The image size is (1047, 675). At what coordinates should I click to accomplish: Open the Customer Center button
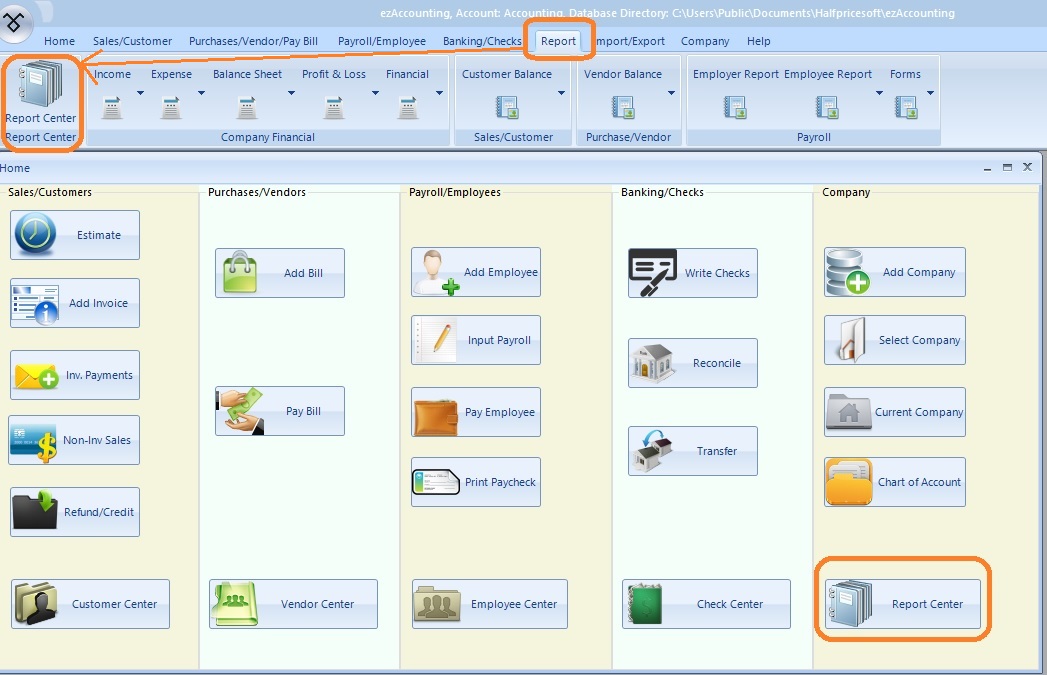click(91, 604)
